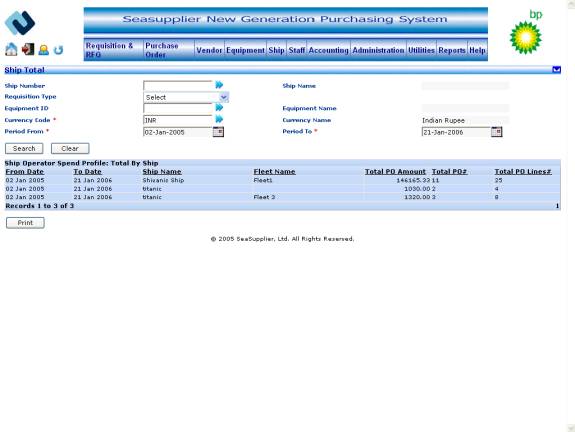Sort by Fleet Name column header
Image resolution: width=575 pixels, height=432 pixels.
point(274,172)
